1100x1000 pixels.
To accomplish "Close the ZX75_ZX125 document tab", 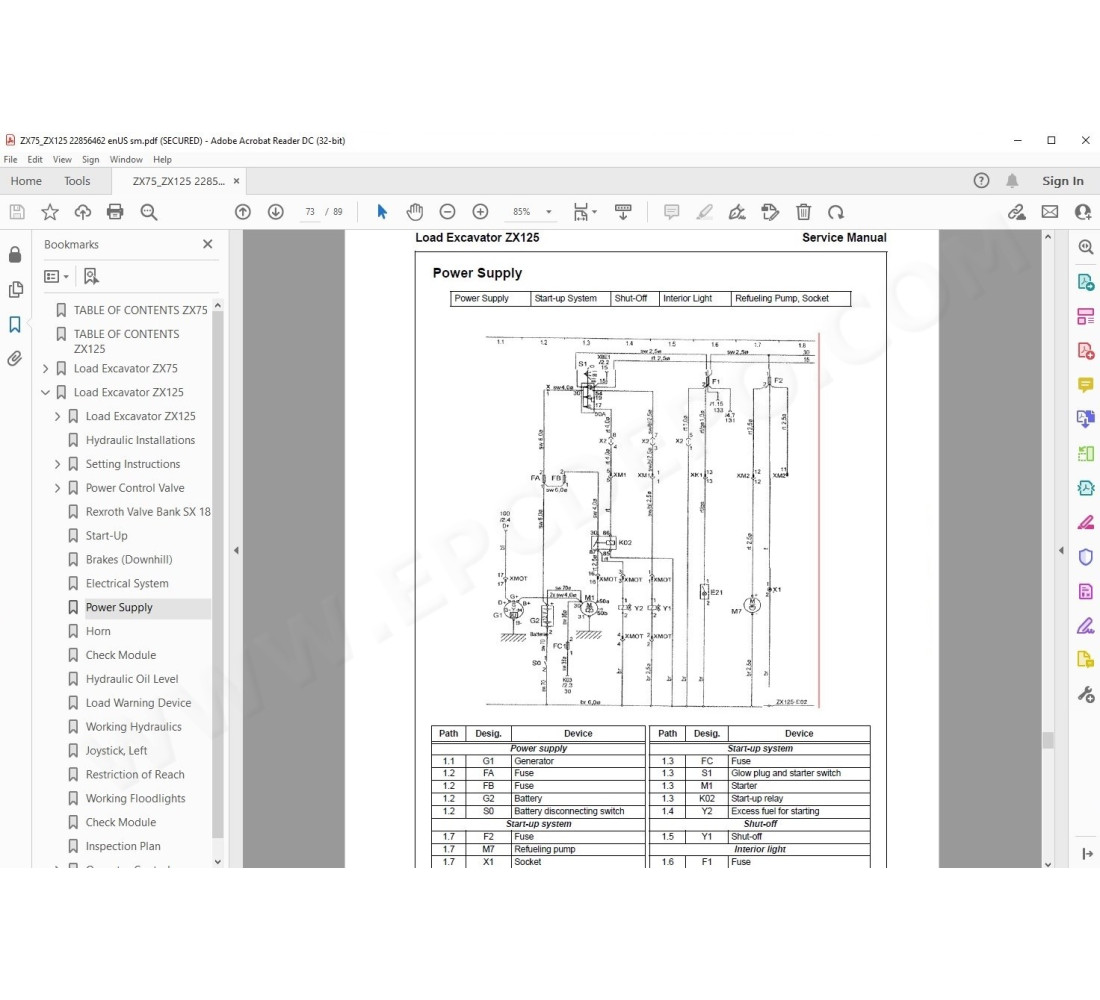I will [x=236, y=181].
